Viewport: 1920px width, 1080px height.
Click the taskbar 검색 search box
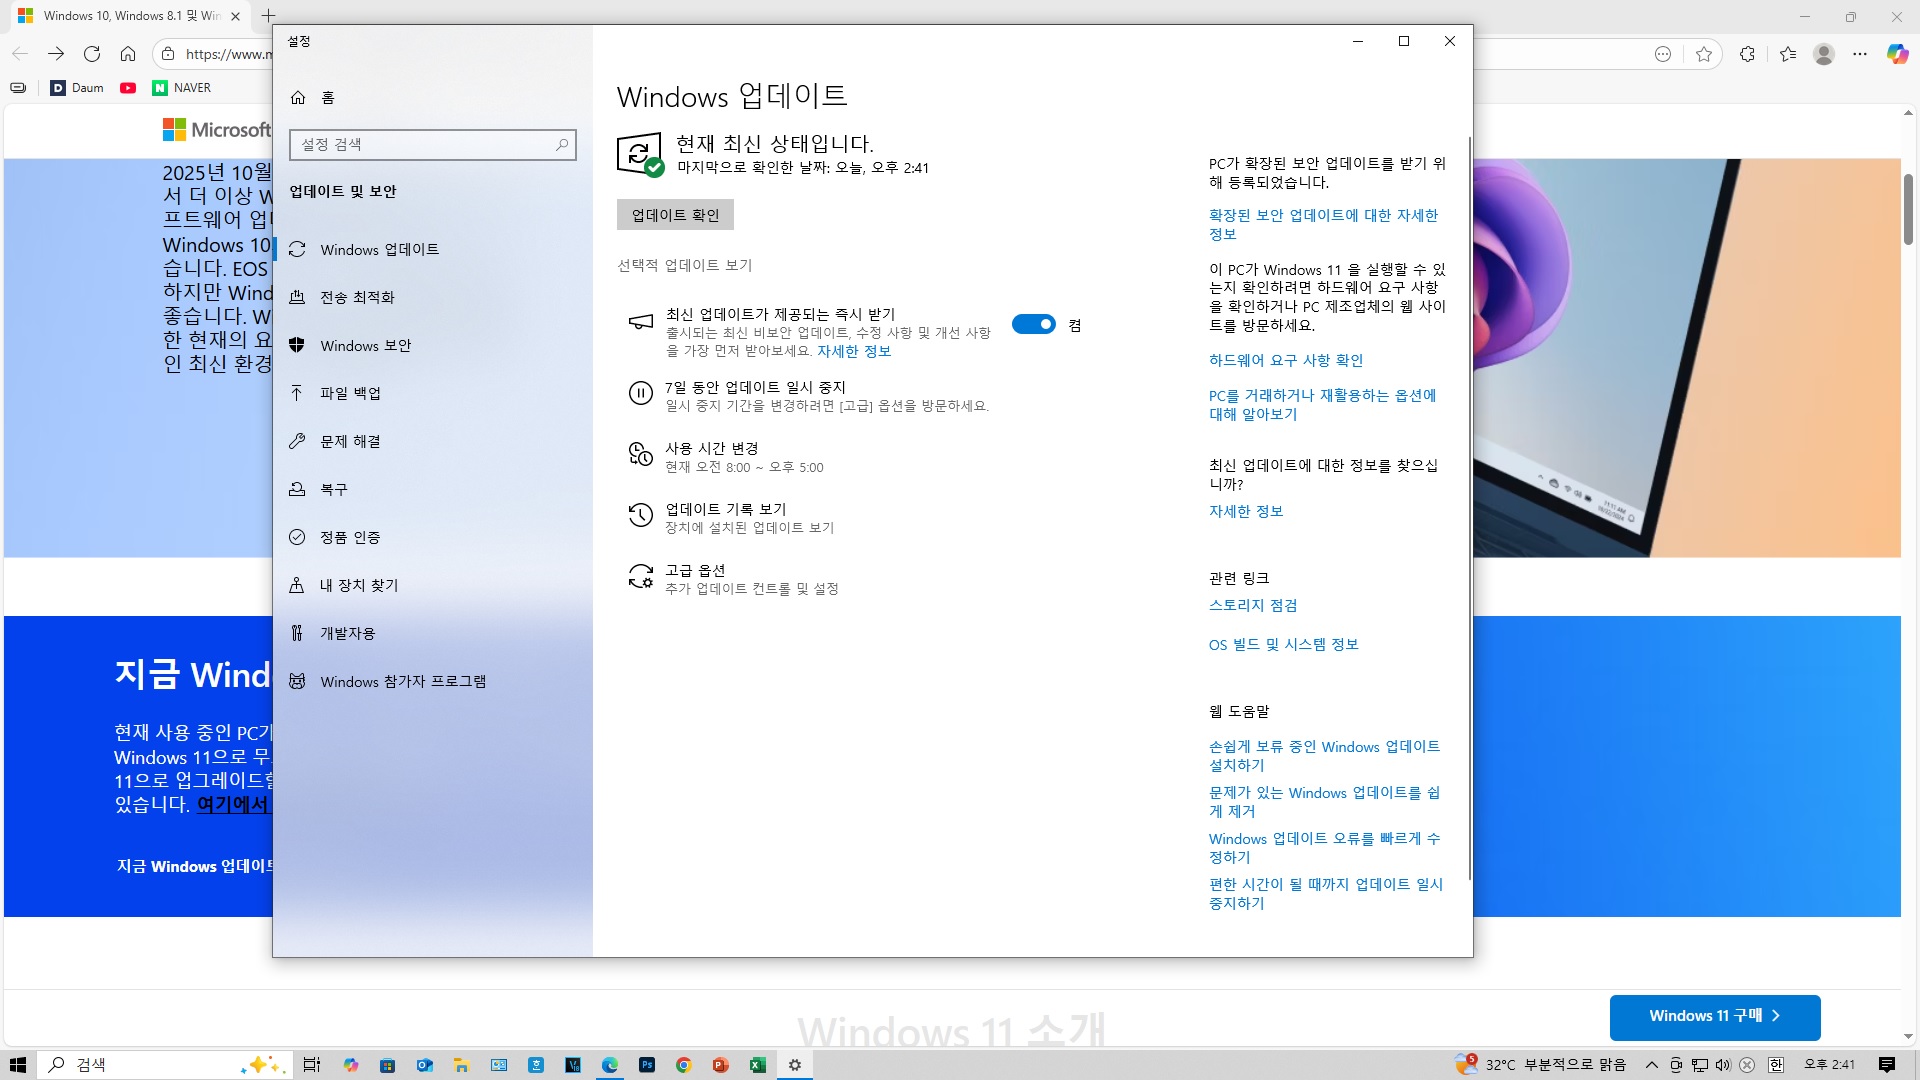tap(166, 1065)
